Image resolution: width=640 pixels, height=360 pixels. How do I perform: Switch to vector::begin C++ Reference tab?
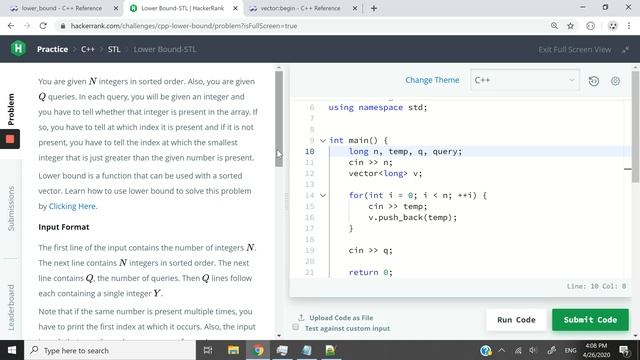300,8
